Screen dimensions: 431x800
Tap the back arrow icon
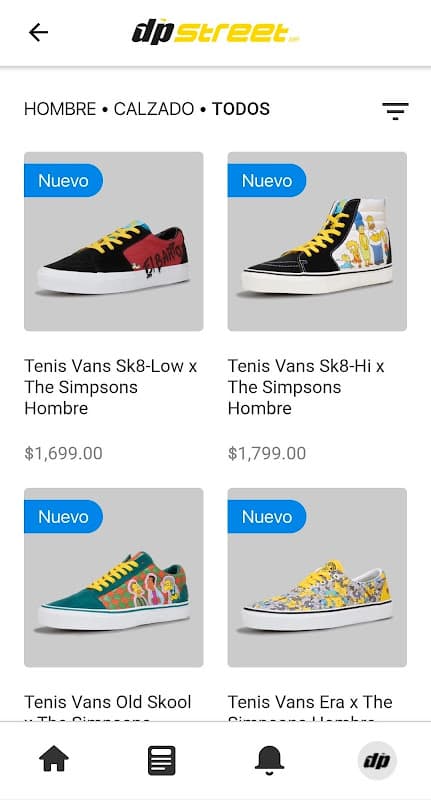tap(38, 33)
